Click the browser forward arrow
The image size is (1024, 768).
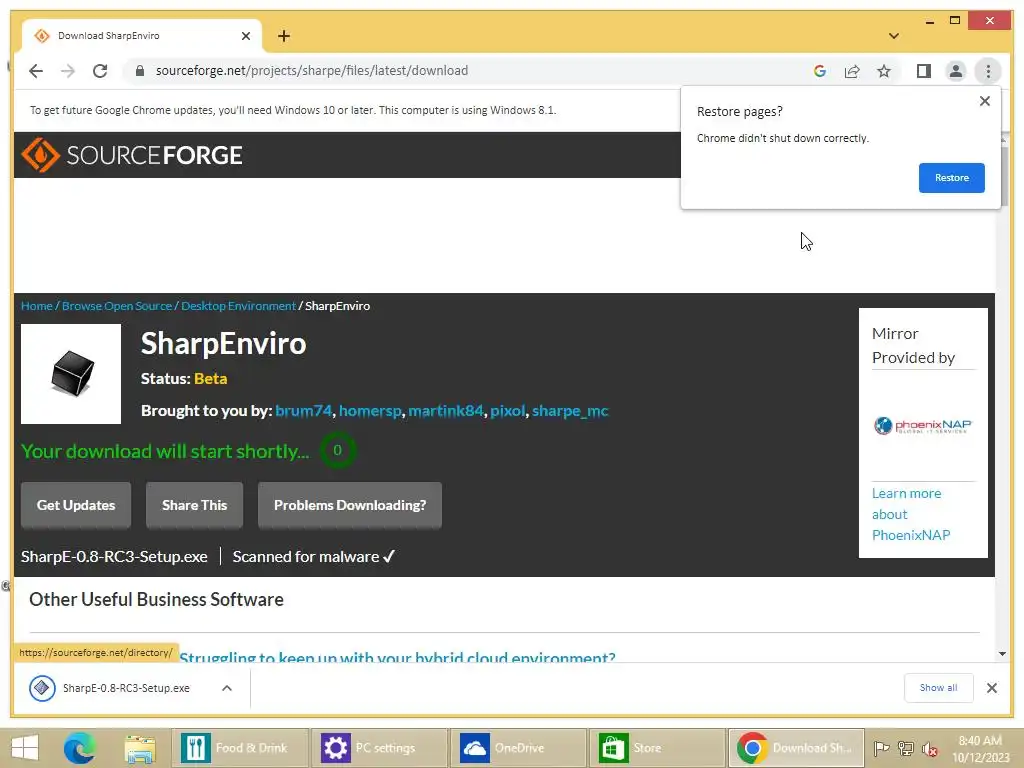tap(68, 71)
